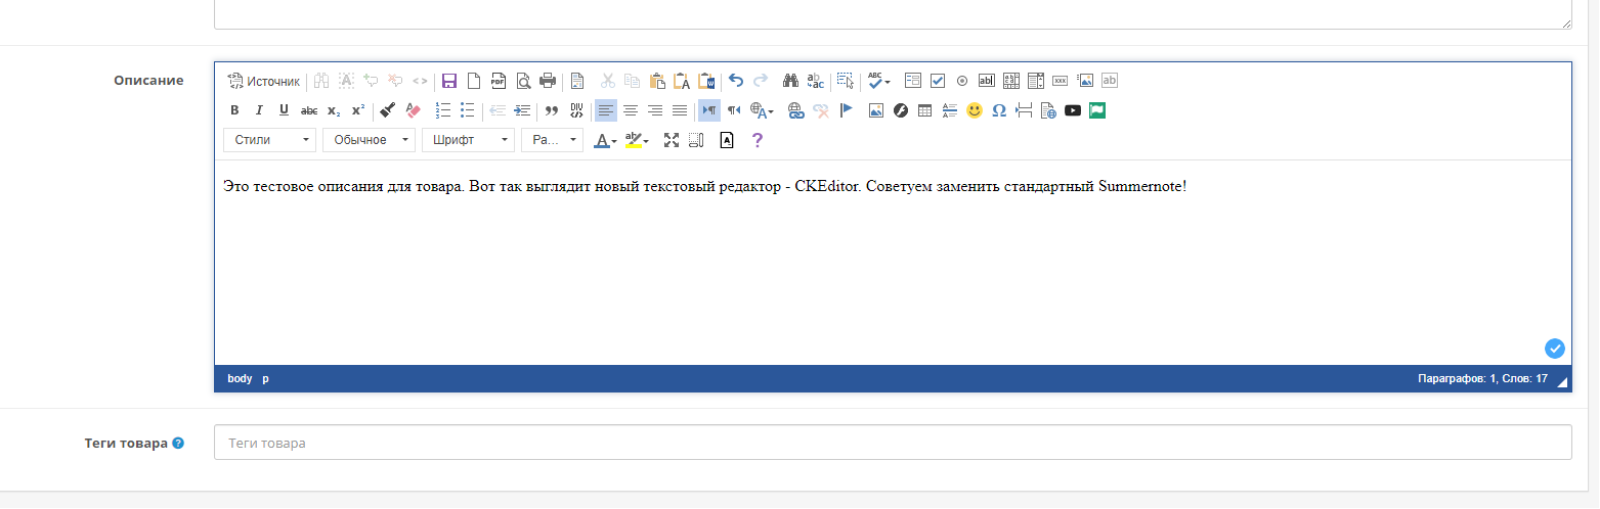Insert a form using the Form icon
Viewport: 1600px width, 509px height.
tap(912, 81)
